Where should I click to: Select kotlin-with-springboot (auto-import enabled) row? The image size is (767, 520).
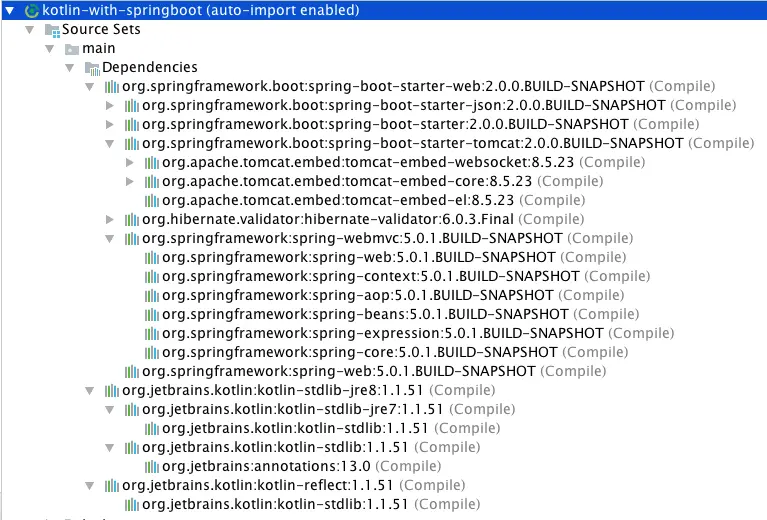pyautogui.click(x=384, y=10)
